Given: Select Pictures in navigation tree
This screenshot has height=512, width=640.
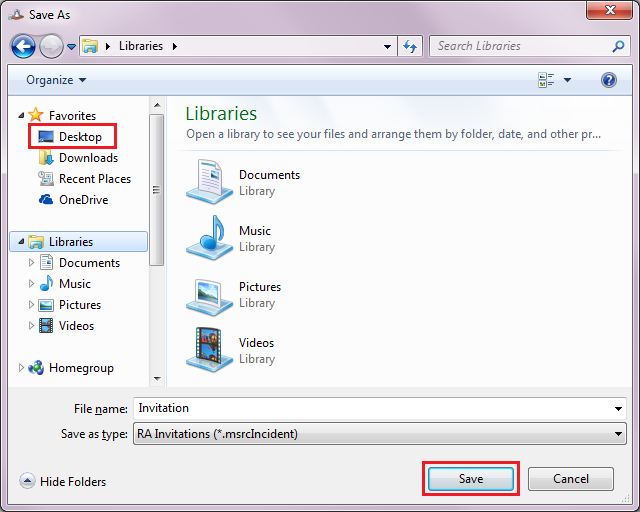Looking at the screenshot, I should pos(70,305).
